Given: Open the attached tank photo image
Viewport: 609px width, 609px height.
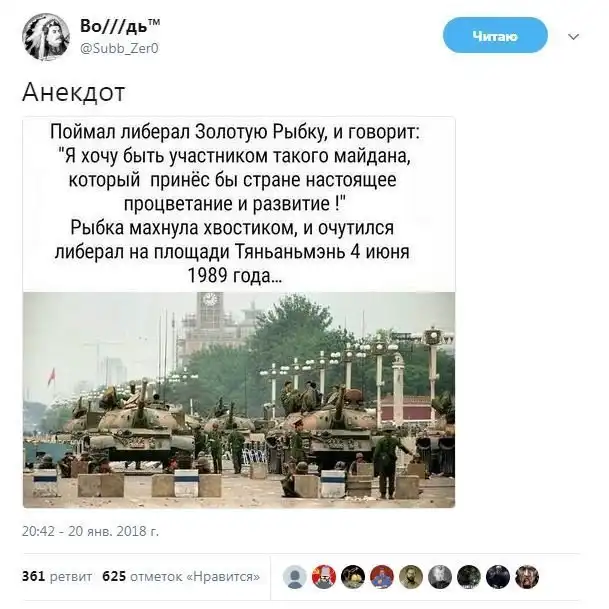Looking at the screenshot, I should pos(239,400).
